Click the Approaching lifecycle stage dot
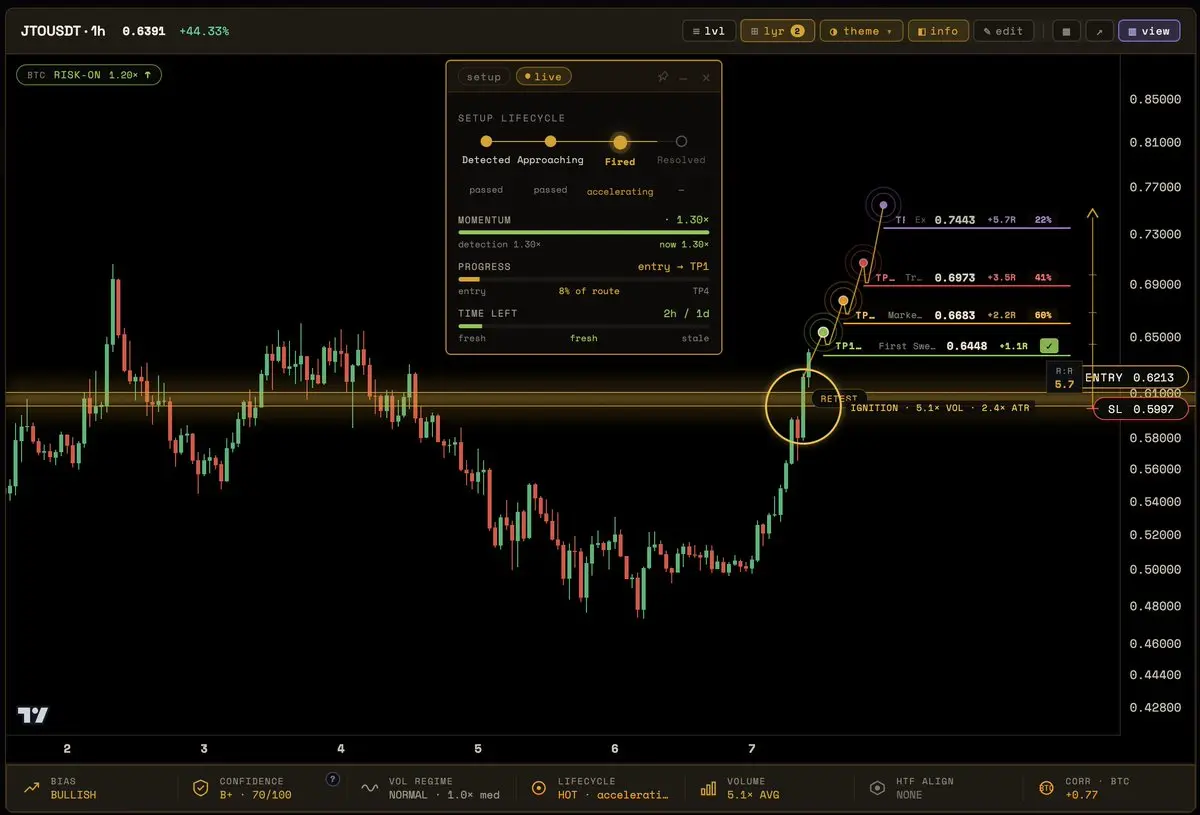Screen dimensions: 1200x815 [550, 142]
